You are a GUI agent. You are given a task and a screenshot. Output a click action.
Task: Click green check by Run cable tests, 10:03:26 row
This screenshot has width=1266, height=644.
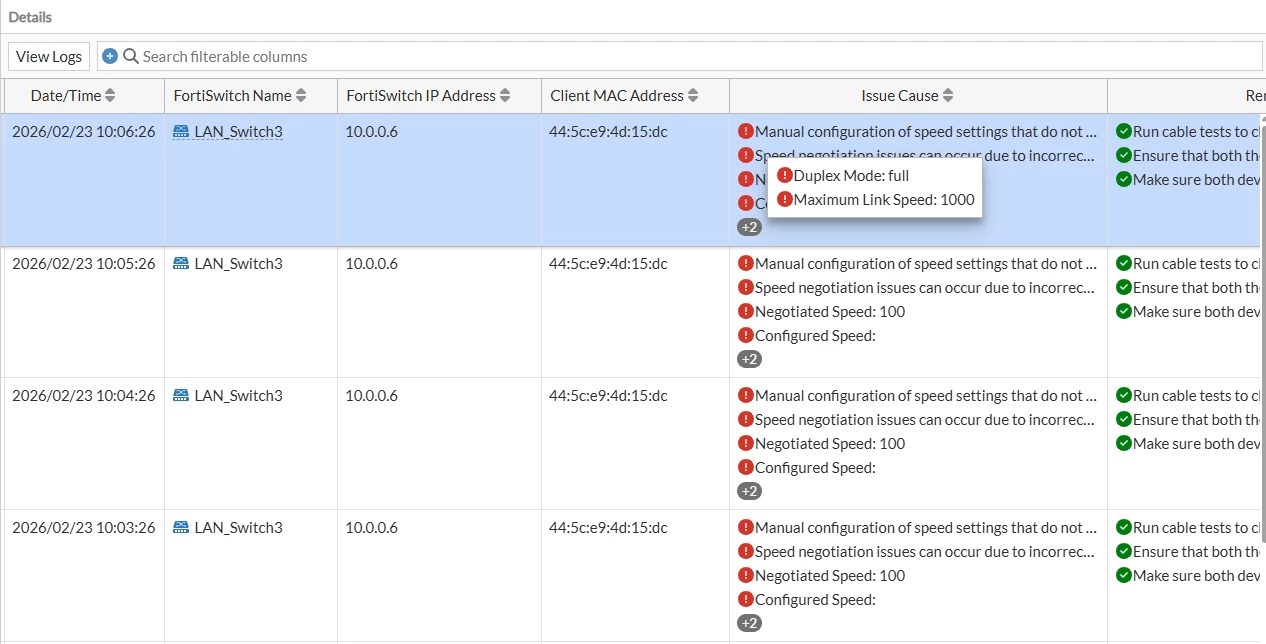click(x=1123, y=527)
